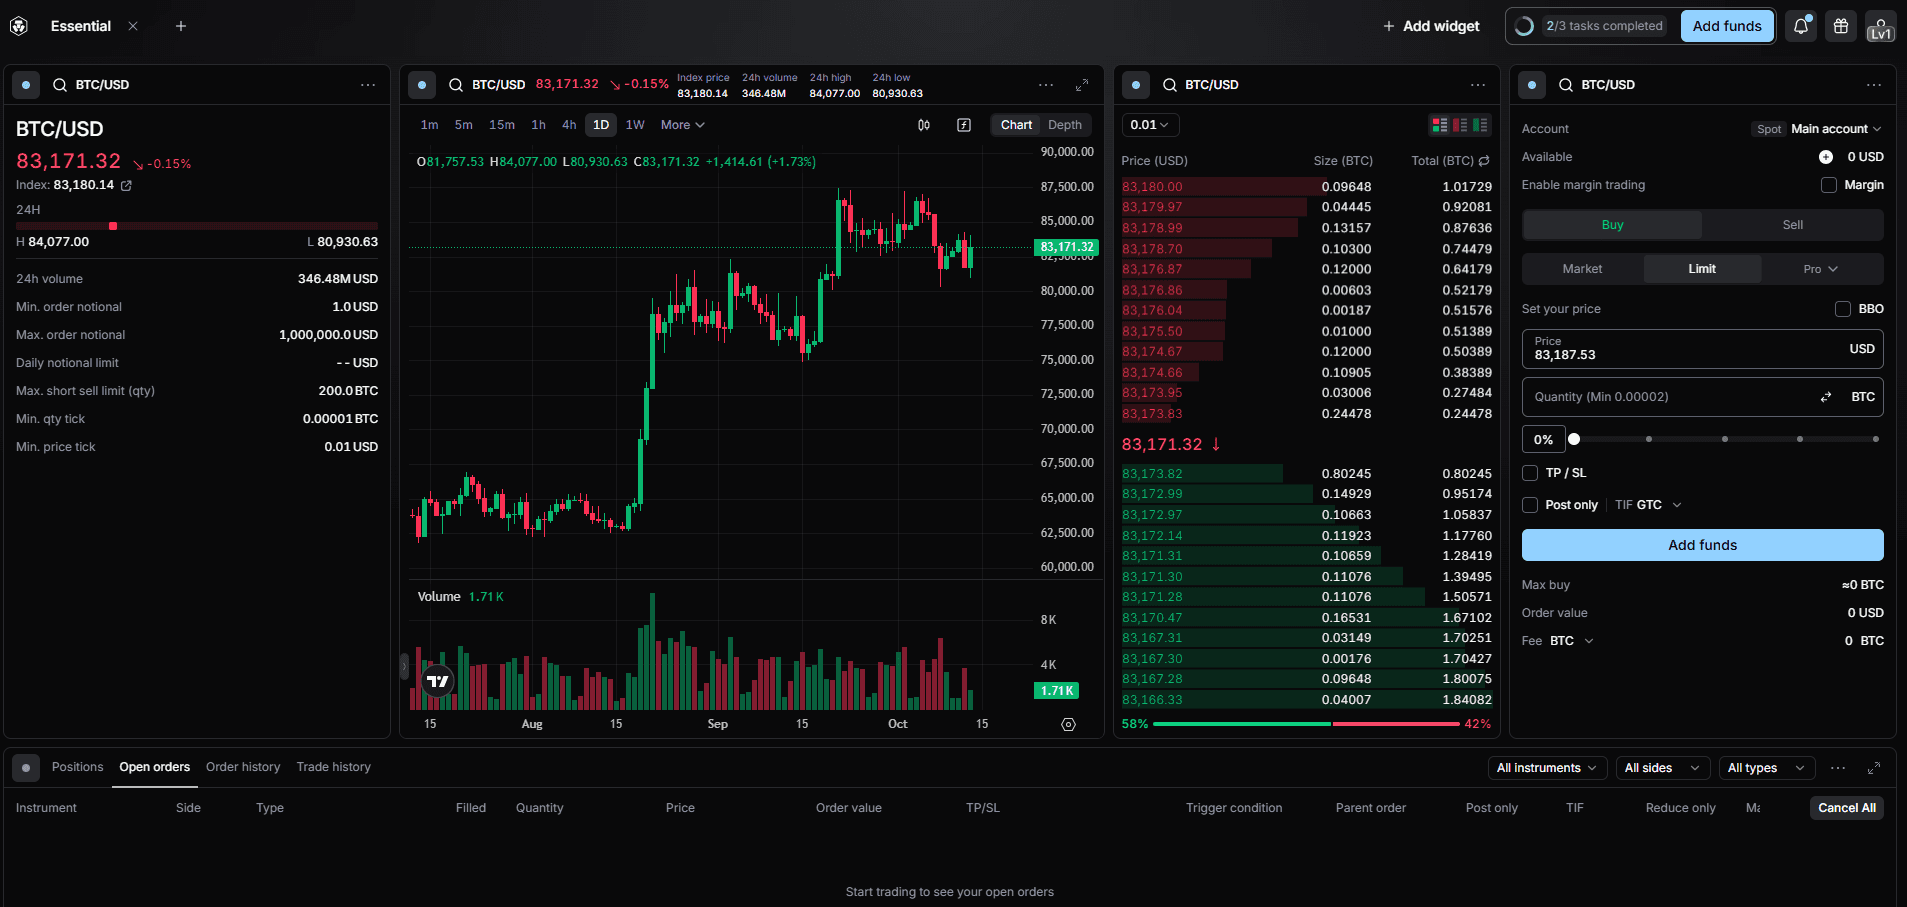
Task: Open the order book widget options menu
Action: pos(1478,85)
